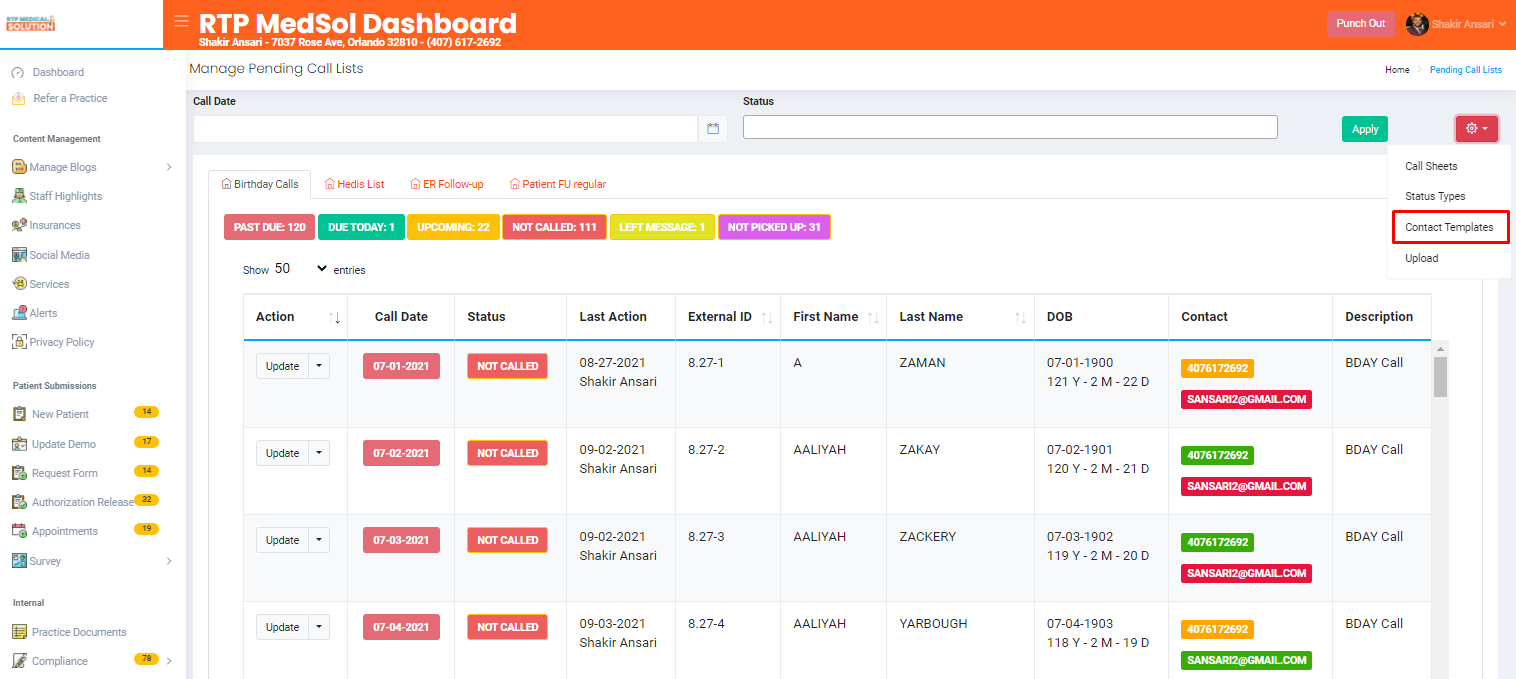The image size is (1516, 679).
Task: Click the table vertical scrollbar thumb
Action: click(1441, 377)
